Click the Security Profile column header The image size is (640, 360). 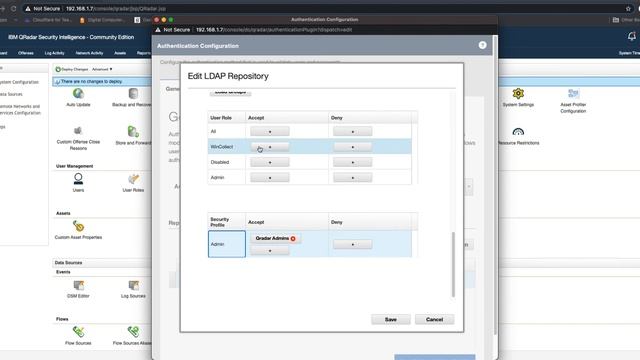[x=227, y=222]
